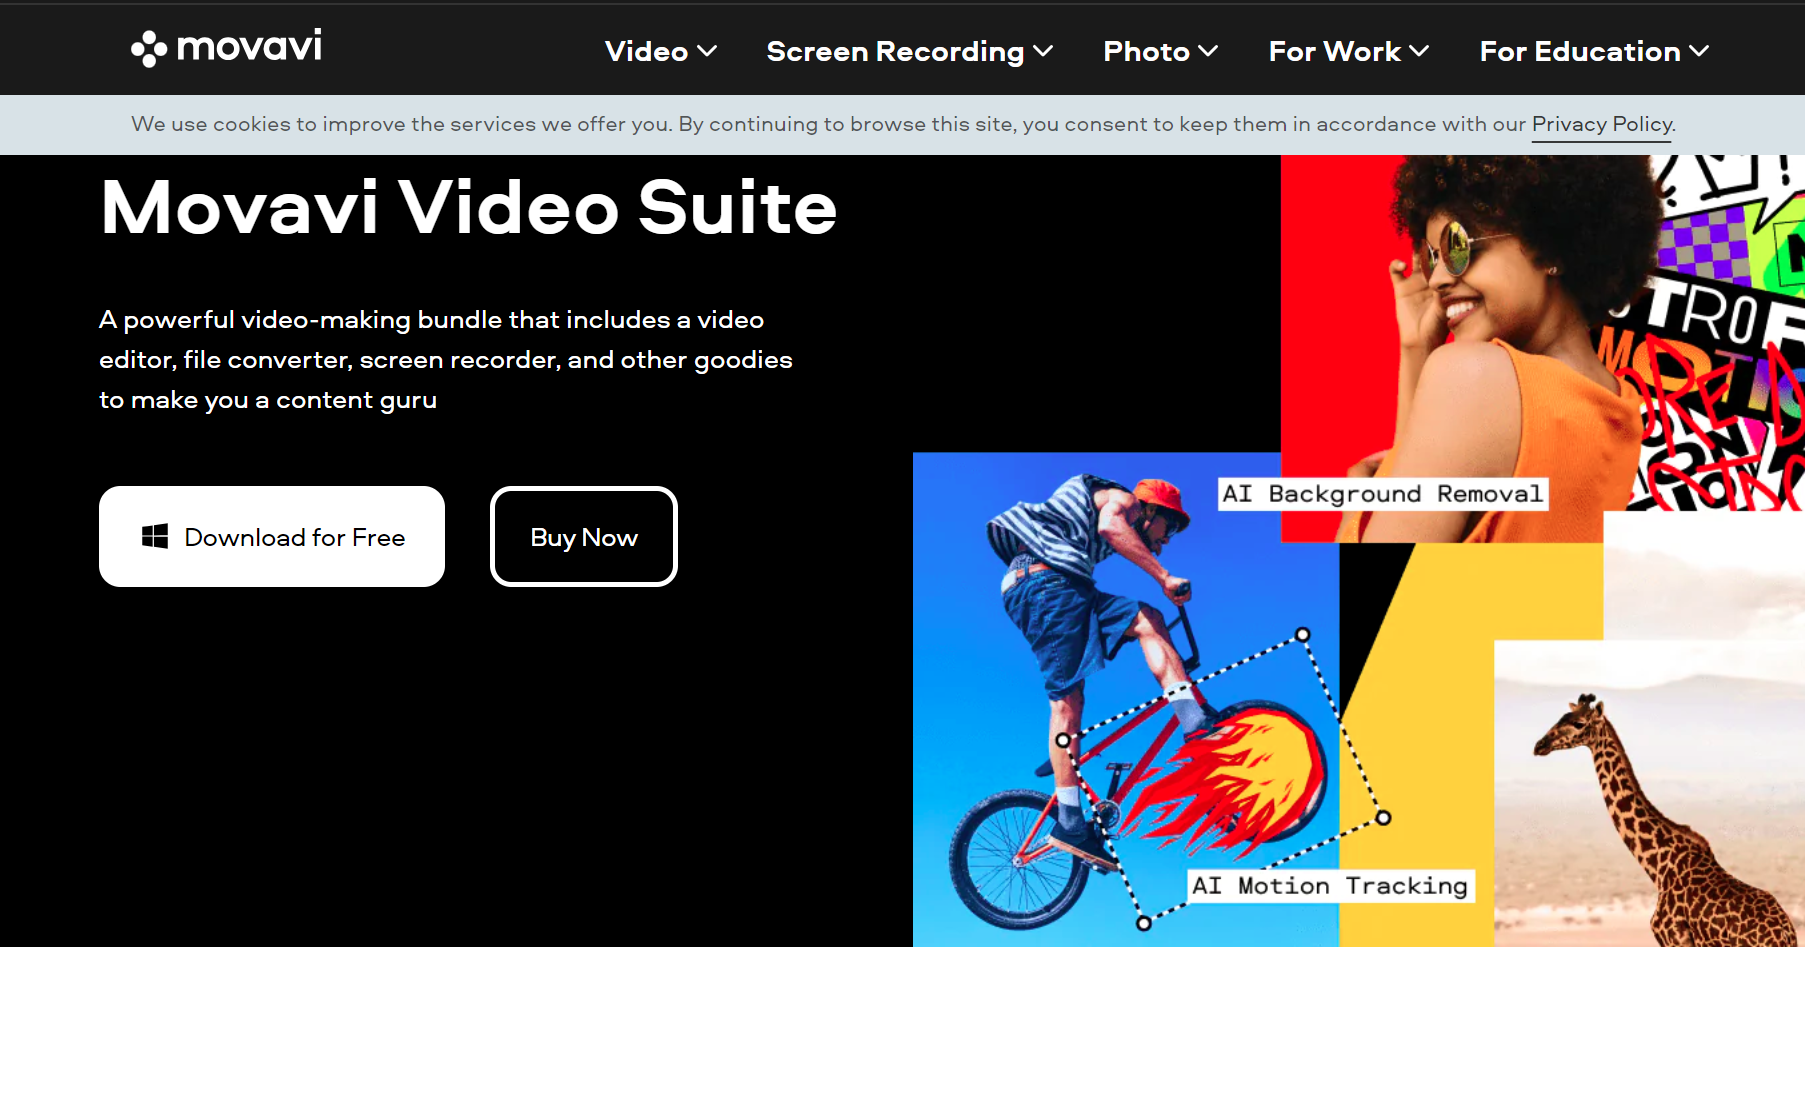Open the Privacy Policy link
This screenshot has height=1107, width=1805.
[x=1601, y=124]
